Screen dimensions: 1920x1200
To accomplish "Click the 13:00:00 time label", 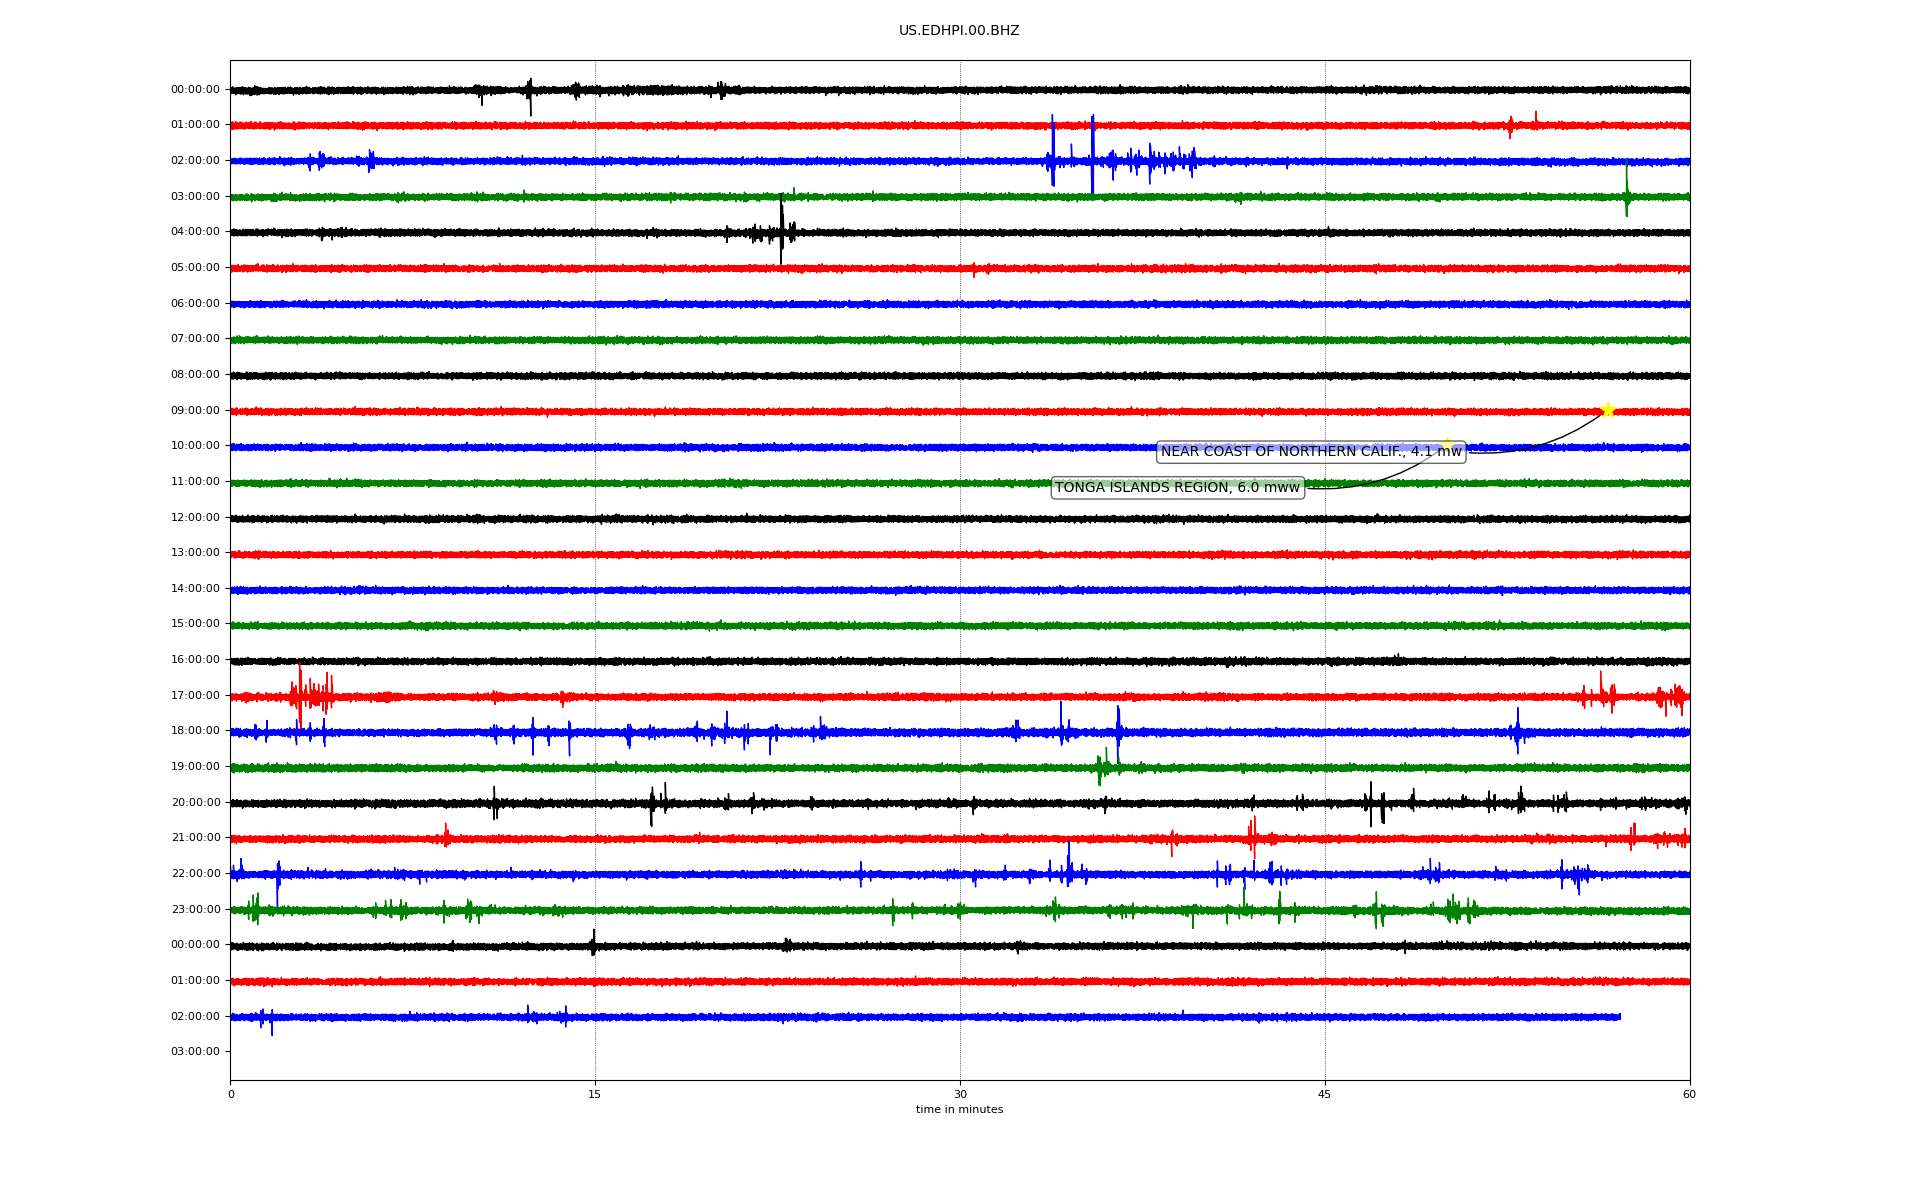I will (x=195, y=553).
